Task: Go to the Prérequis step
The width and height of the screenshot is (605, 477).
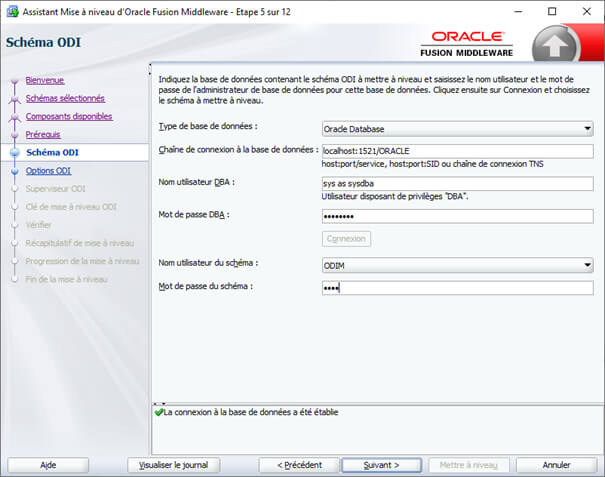Action: (x=43, y=134)
